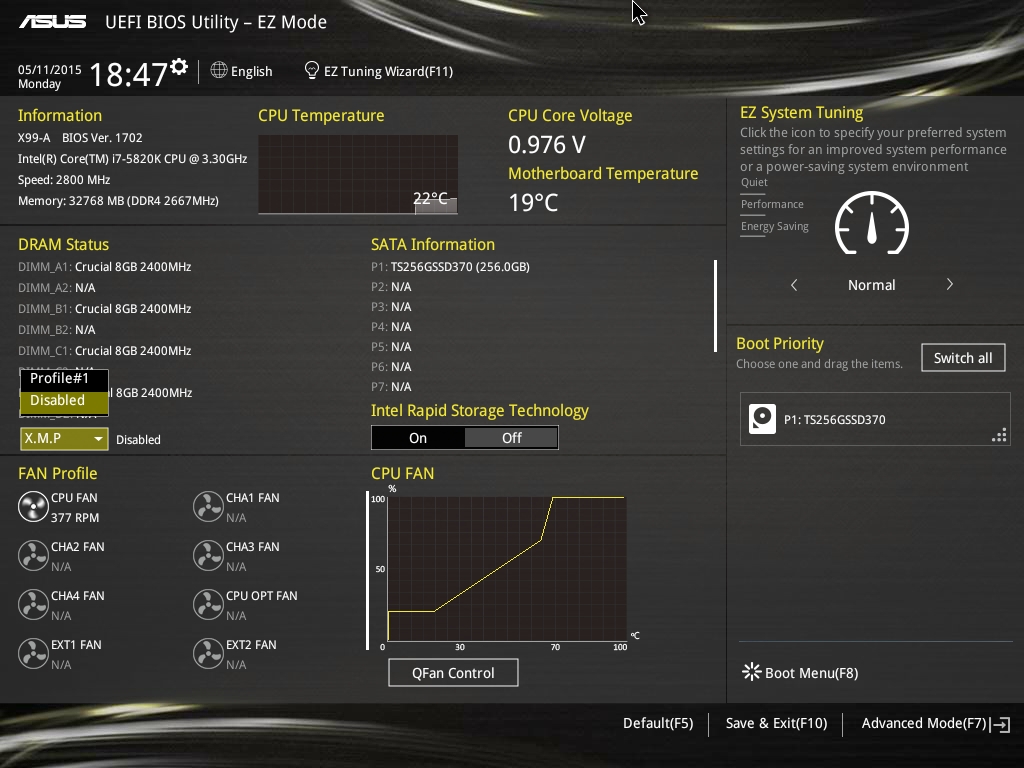Click the CHA2 FAN icon
The image size is (1024, 768).
(x=33, y=556)
